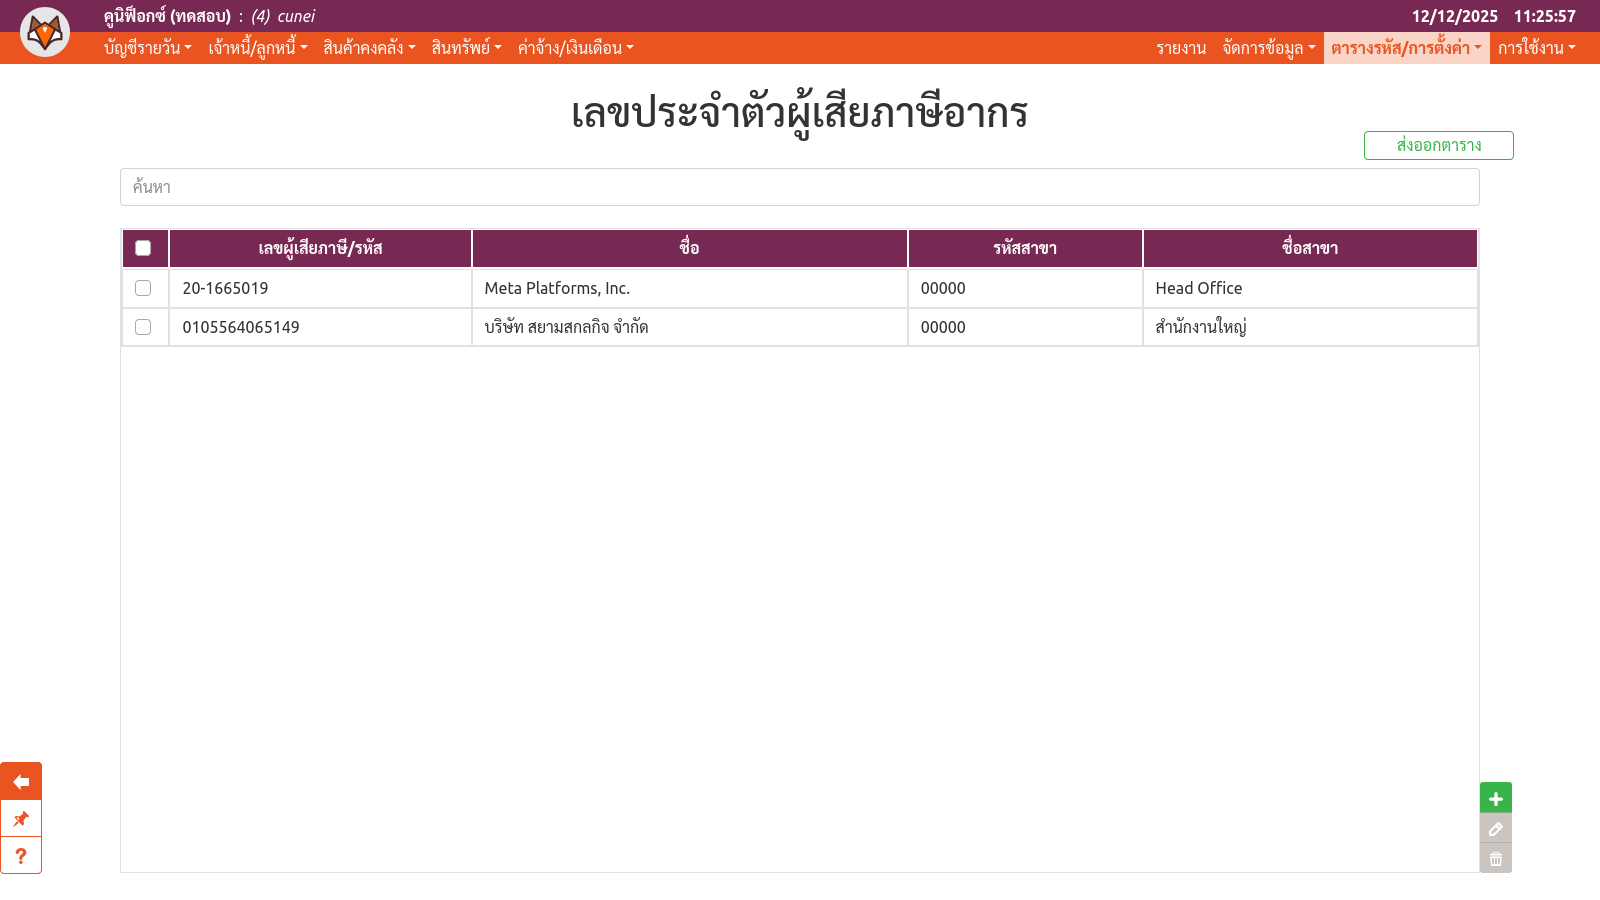The height and width of the screenshot is (900, 1600).
Task: Open the สินค้าคงคลัง dropdown menu
Action: click(368, 48)
